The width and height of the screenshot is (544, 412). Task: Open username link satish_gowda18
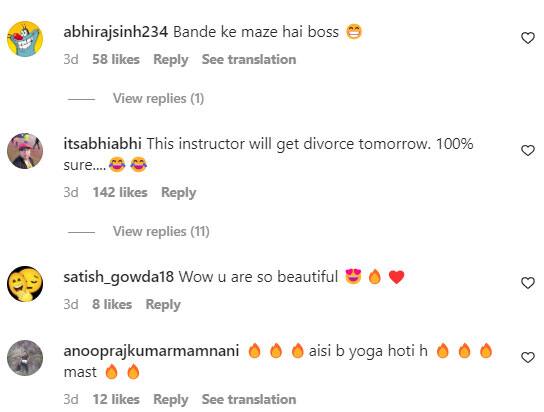pos(119,277)
